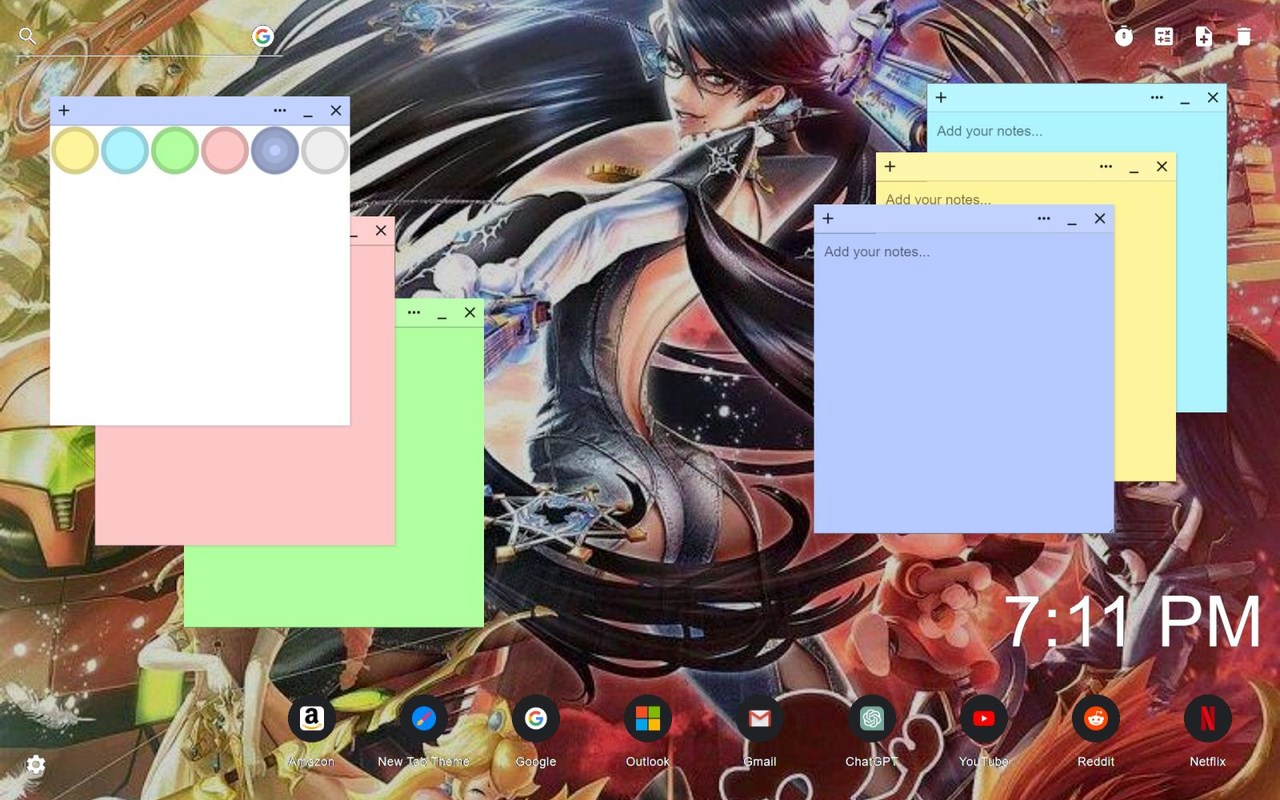Pick the yellow note color
This screenshot has width=1280, height=800.
pyautogui.click(x=75, y=150)
